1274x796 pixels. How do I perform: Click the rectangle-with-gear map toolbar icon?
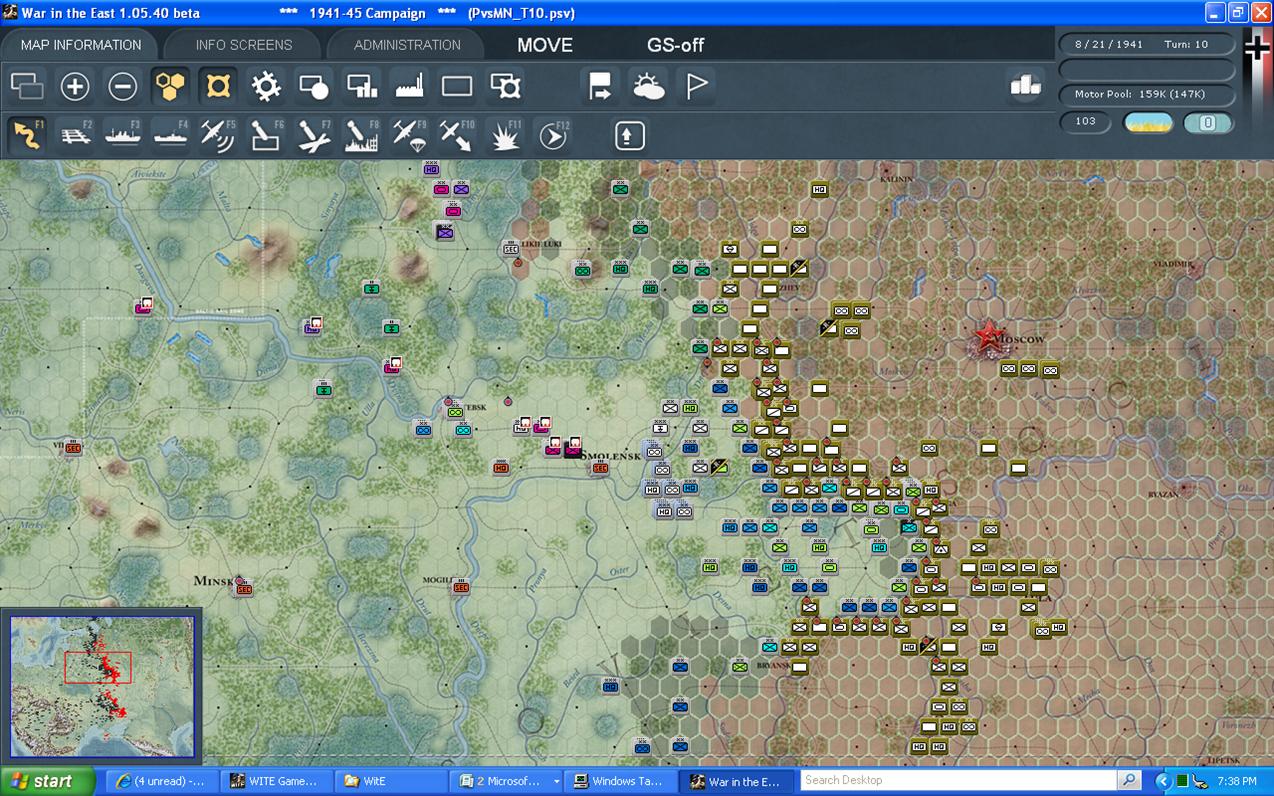coord(506,86)
